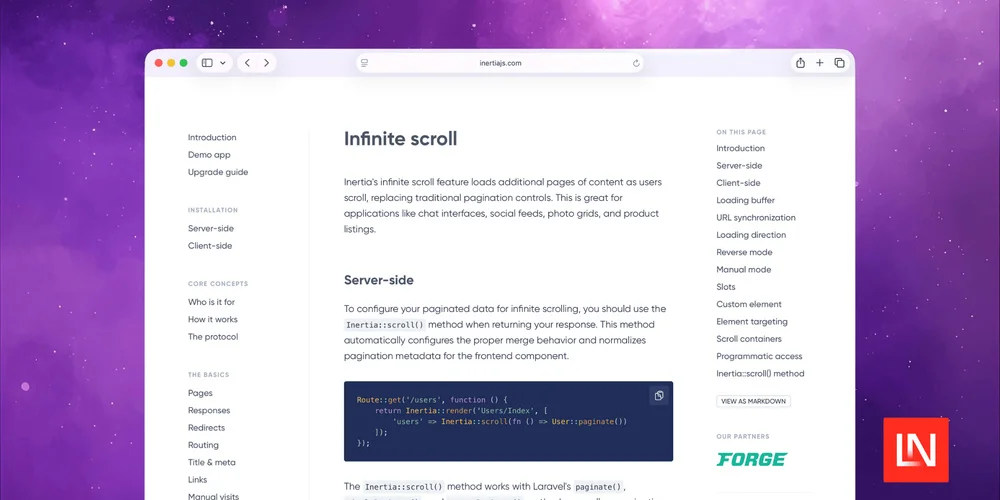Open the Responses doc link
The width and height of the screenshot is (1000, 500).
pyautogui.click(x=209, y=410)
